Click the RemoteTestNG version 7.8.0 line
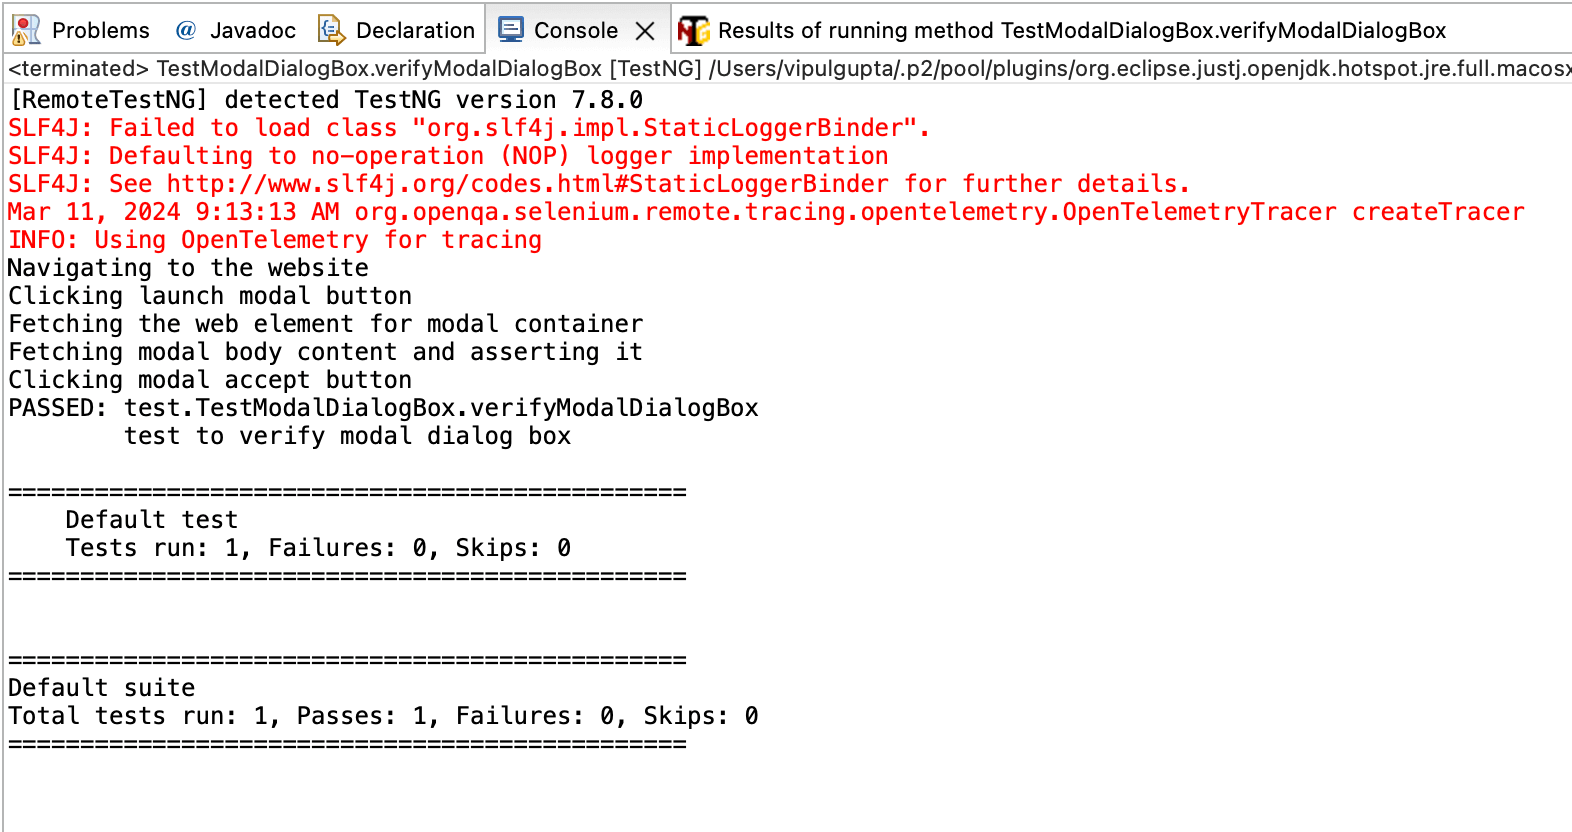The width and height of the screenshot is (1572, 832). click(325, 99)
